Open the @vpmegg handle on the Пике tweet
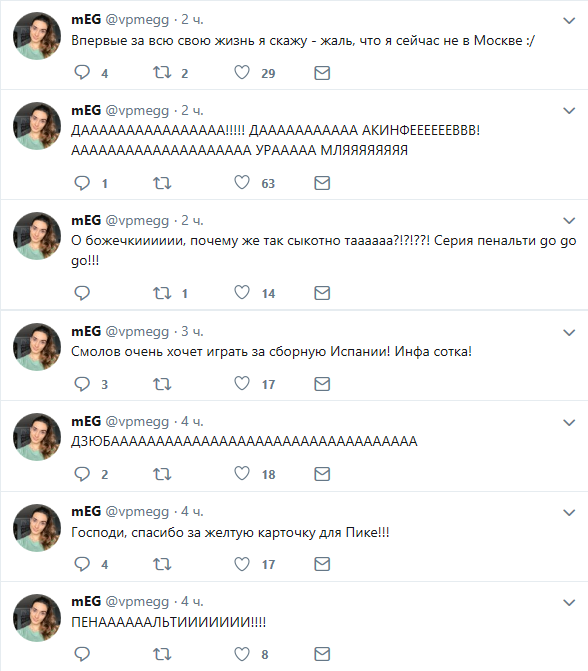The image size is (588, 671). tap(137, 511)
